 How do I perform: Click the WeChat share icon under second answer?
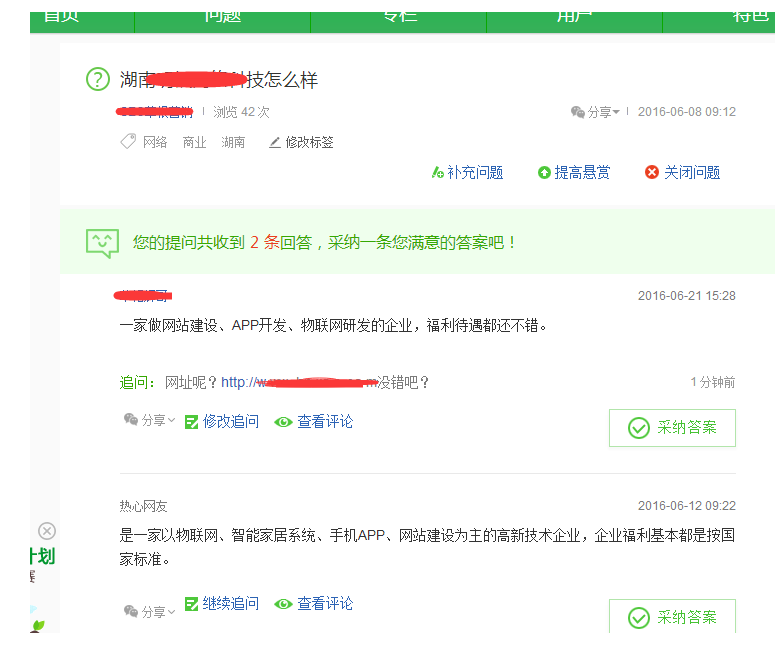point(130,611)
